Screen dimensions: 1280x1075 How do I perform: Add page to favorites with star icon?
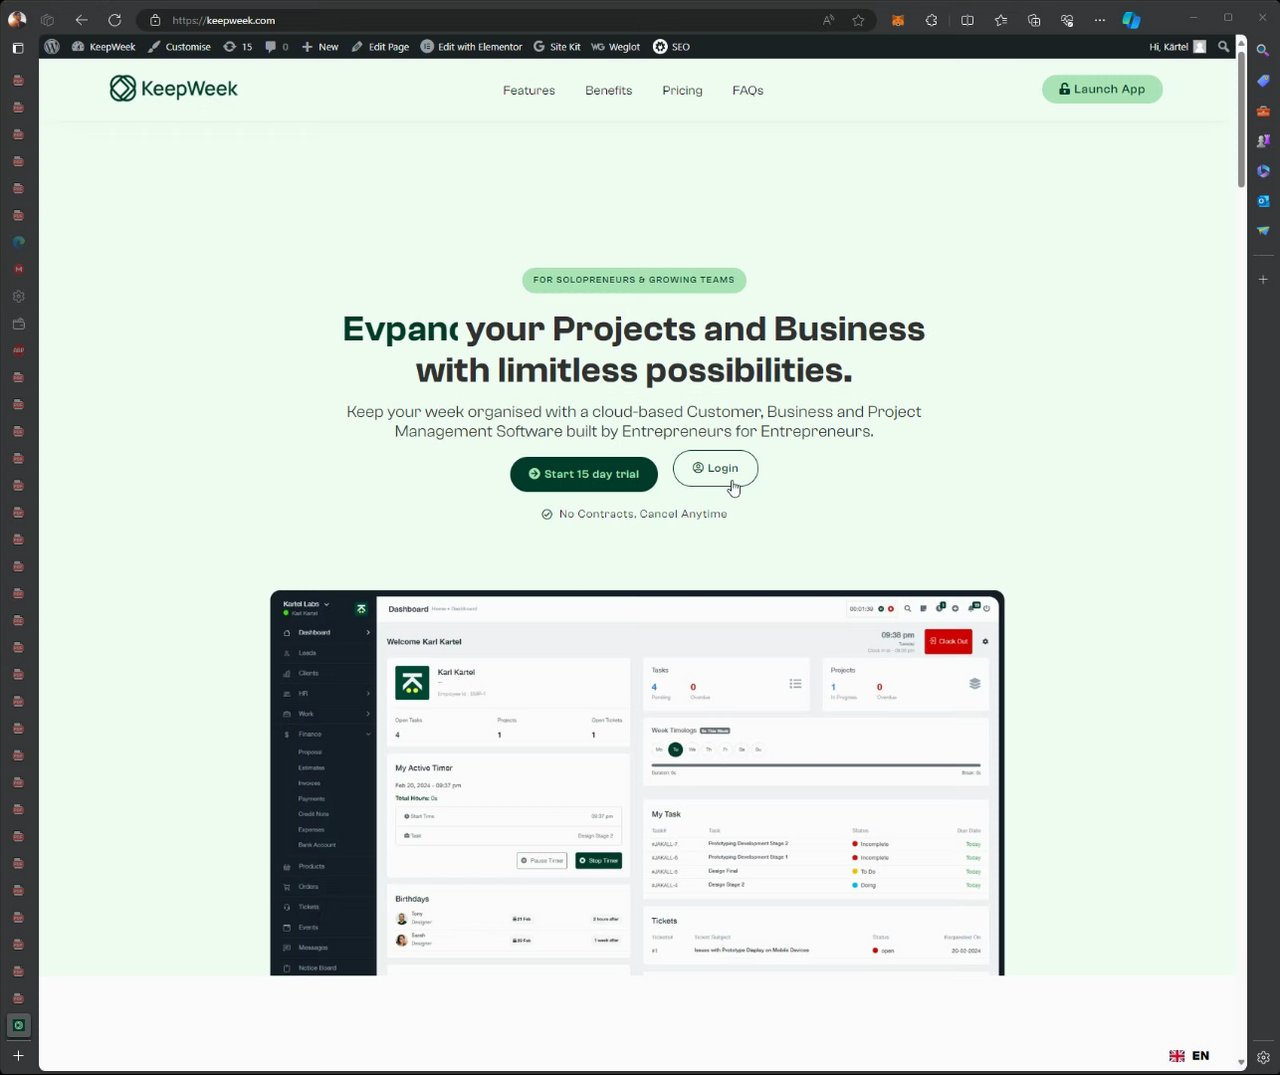click(x=858, y=20)
